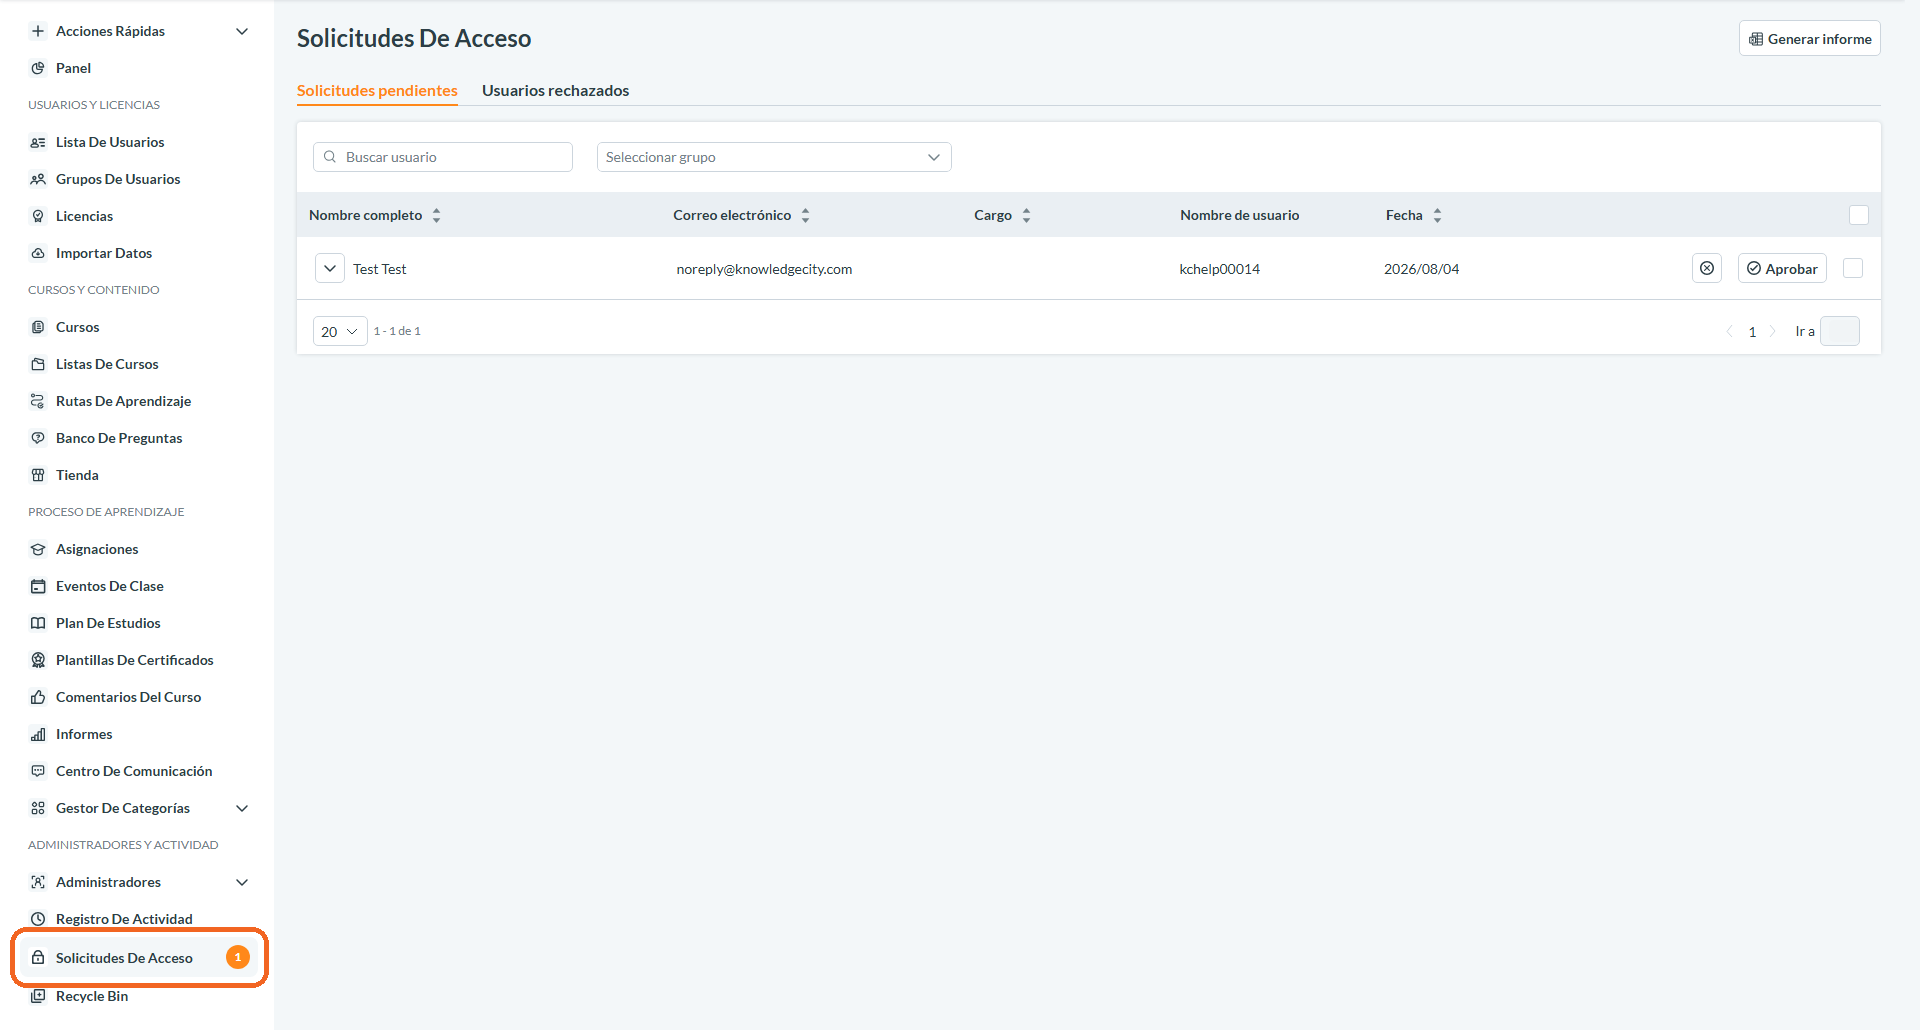1920x1030 pixels.
Task: Click the Asignaciones graduation cap icon
Action: click(x=38, y=549)
